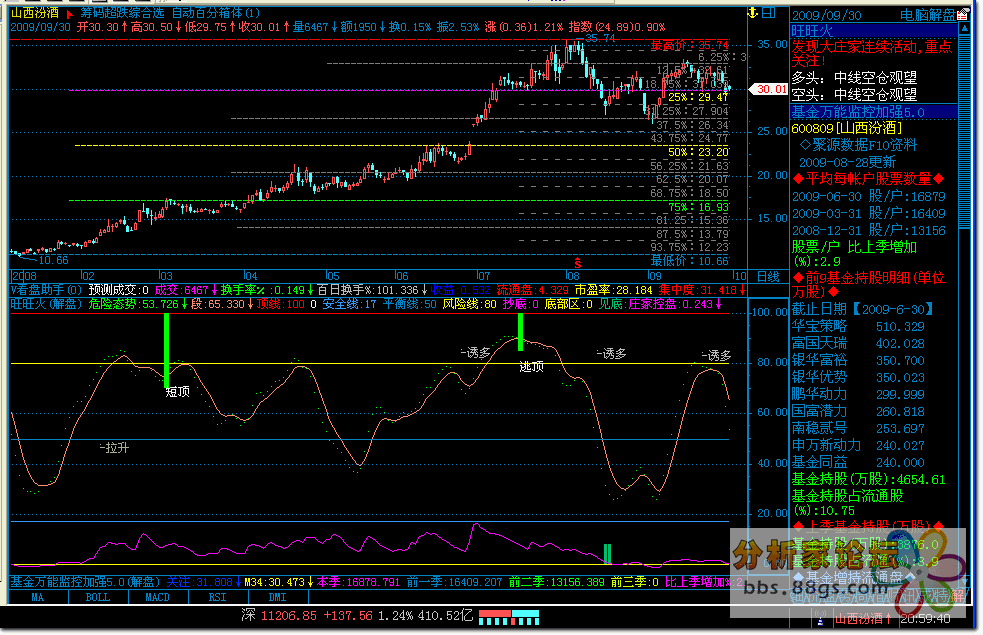
Task: Click the V看盘助手(0) indicator name
Action: (x=46, y=290)
